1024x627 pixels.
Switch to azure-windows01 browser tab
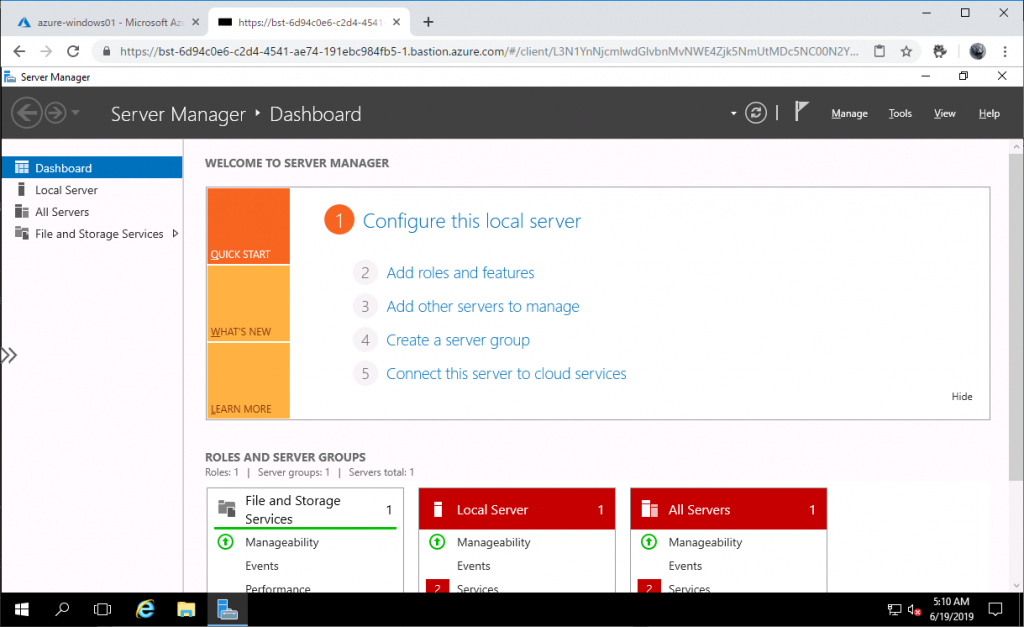click(109, 22)
